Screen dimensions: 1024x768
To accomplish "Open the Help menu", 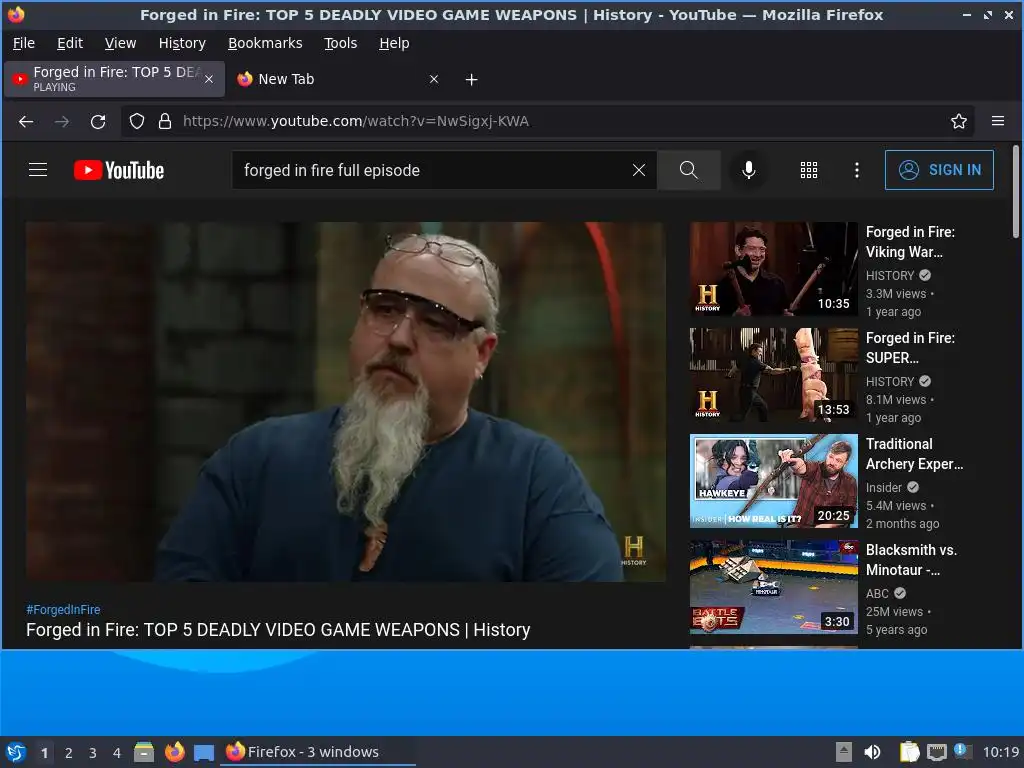I will coord(394,43).
